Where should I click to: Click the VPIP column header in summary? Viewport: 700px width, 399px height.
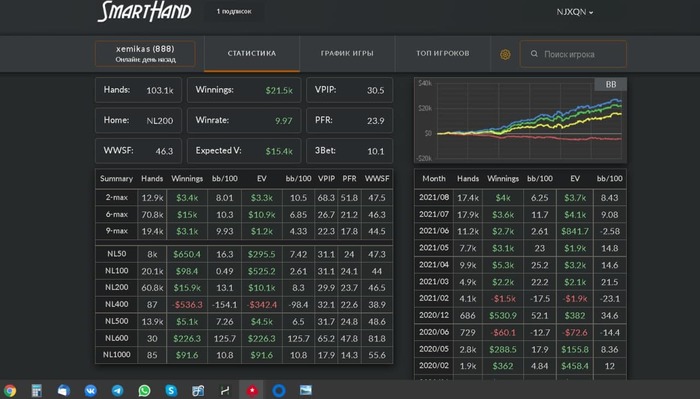pos(326,179)
